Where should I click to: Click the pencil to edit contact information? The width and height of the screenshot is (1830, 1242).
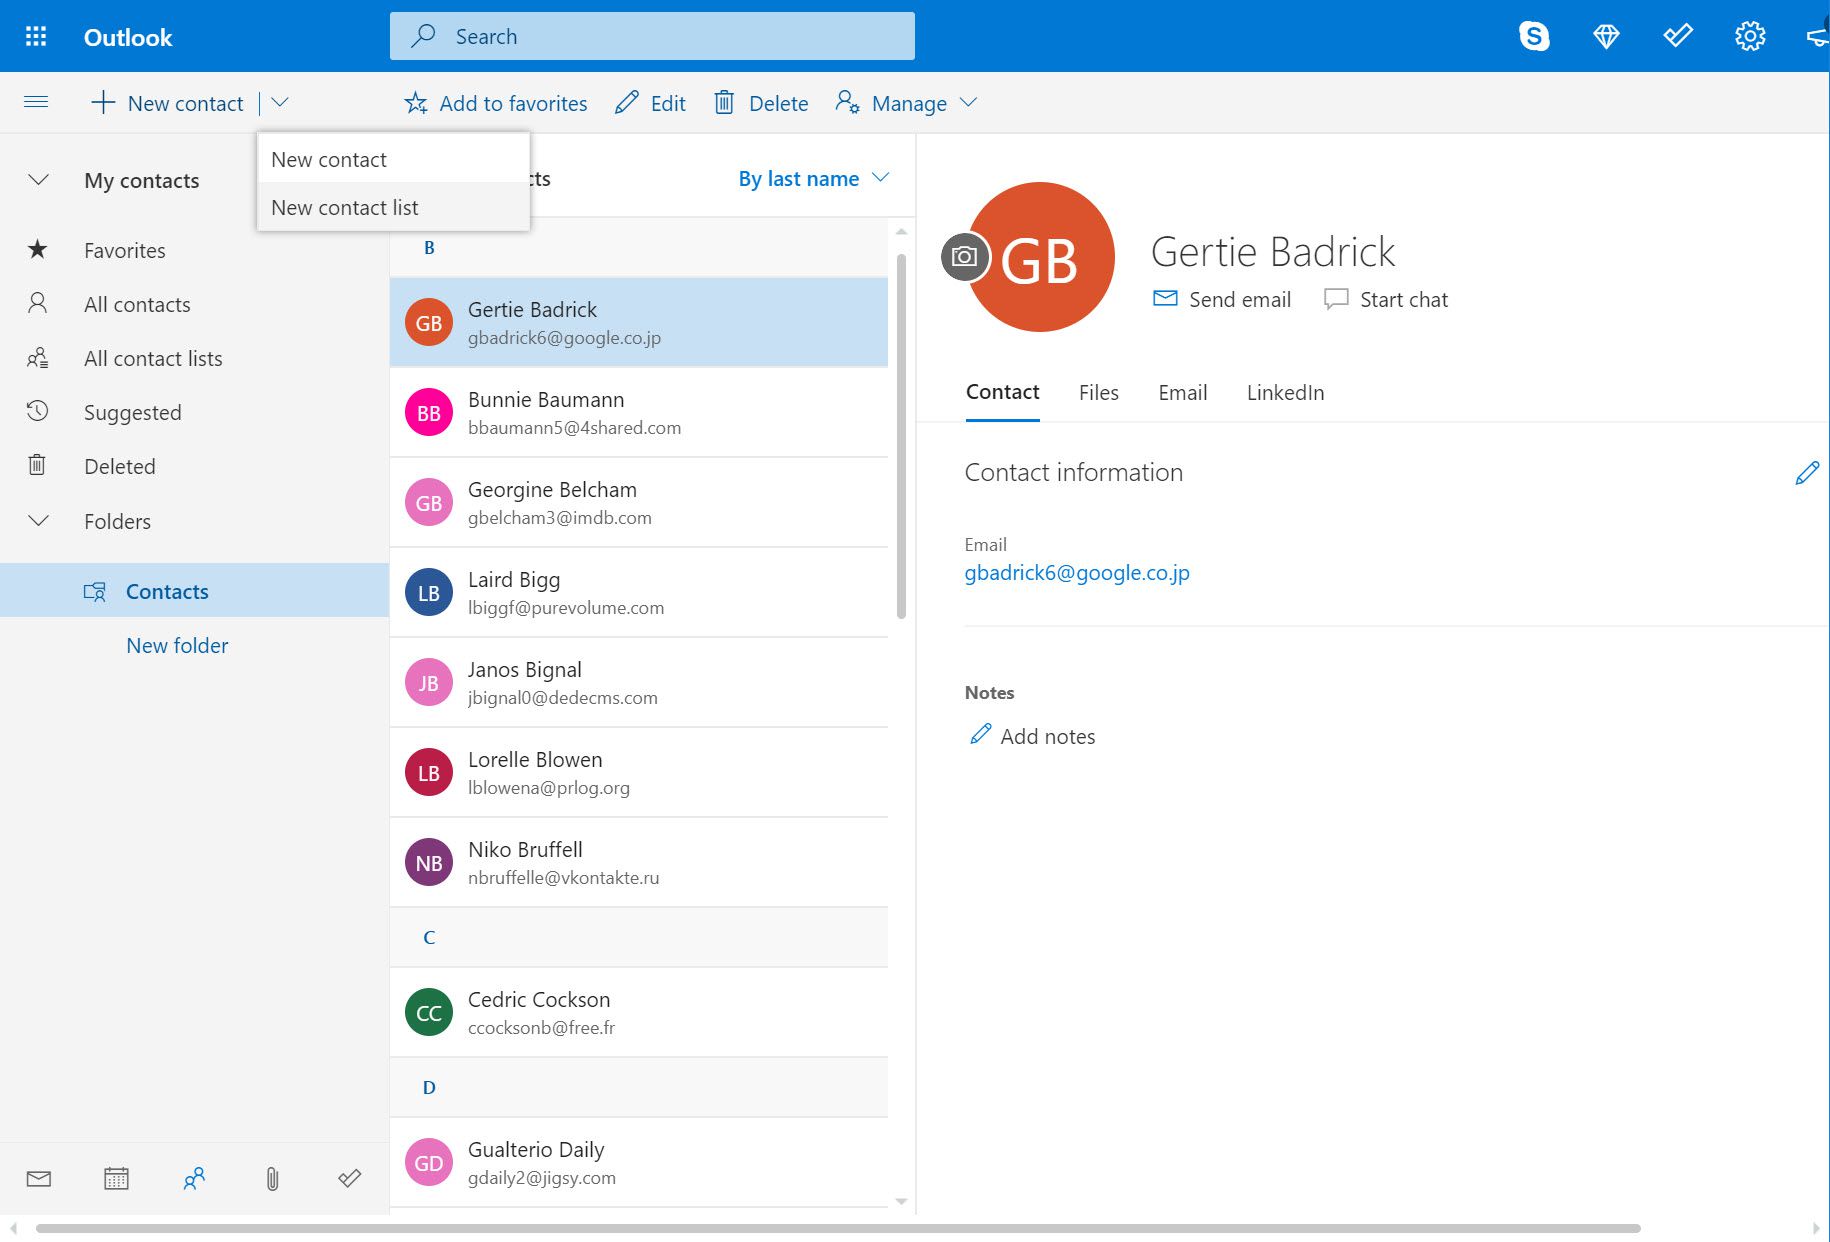pyautogui.click(x=1807, y=473)
